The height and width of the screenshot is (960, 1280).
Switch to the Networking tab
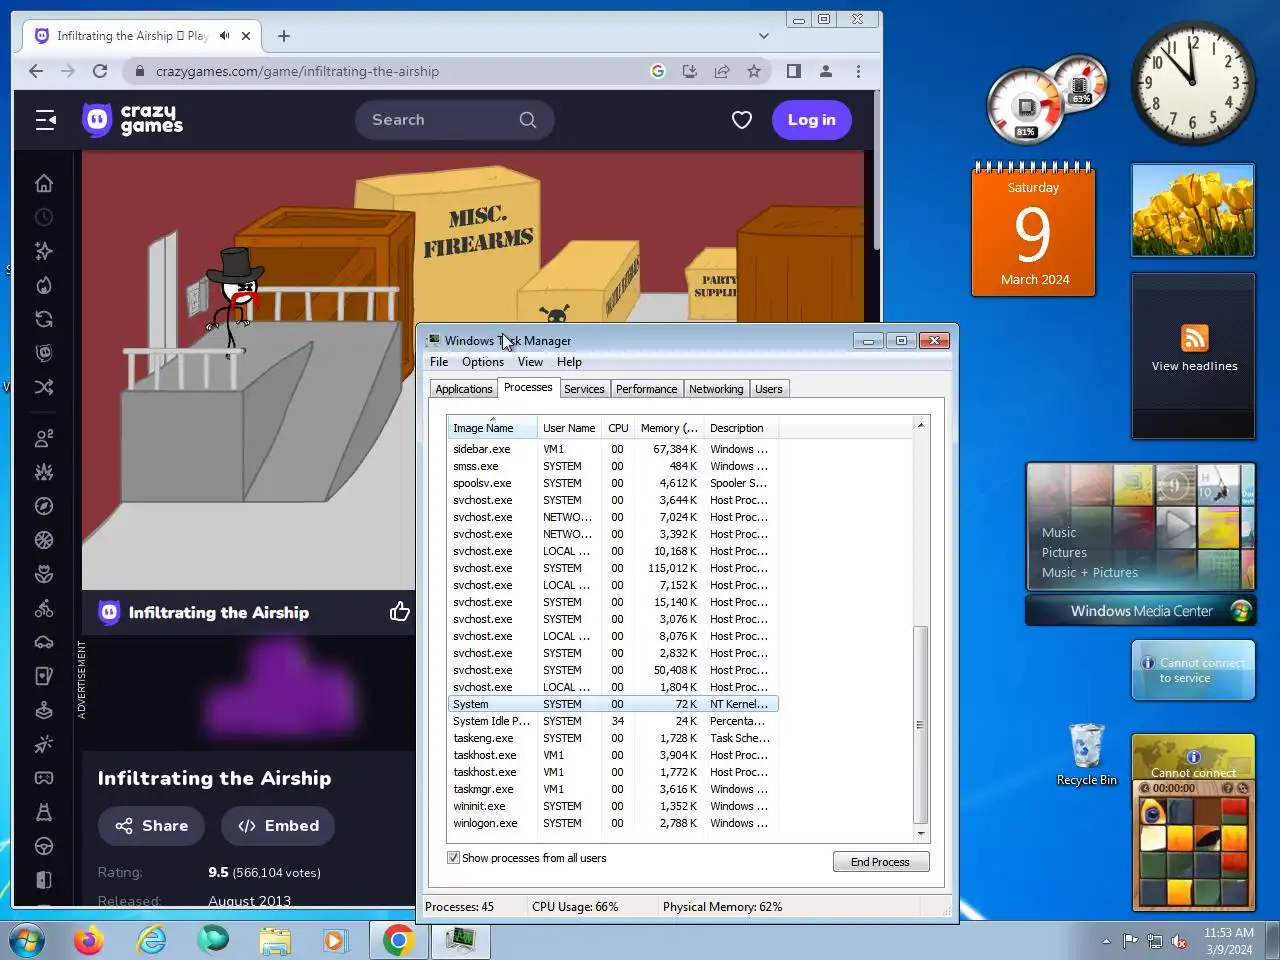716,389
